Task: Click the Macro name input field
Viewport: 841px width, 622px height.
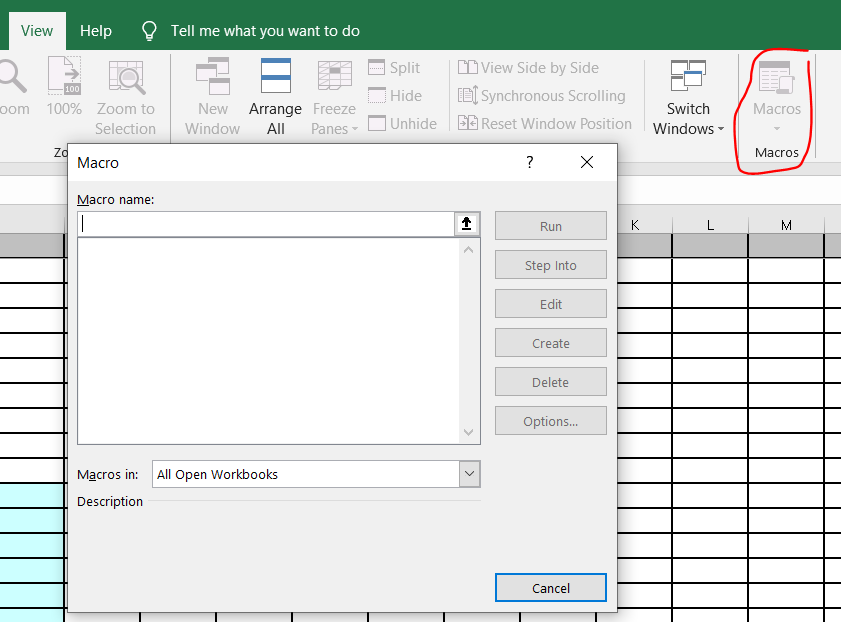Action: (267, 224)
